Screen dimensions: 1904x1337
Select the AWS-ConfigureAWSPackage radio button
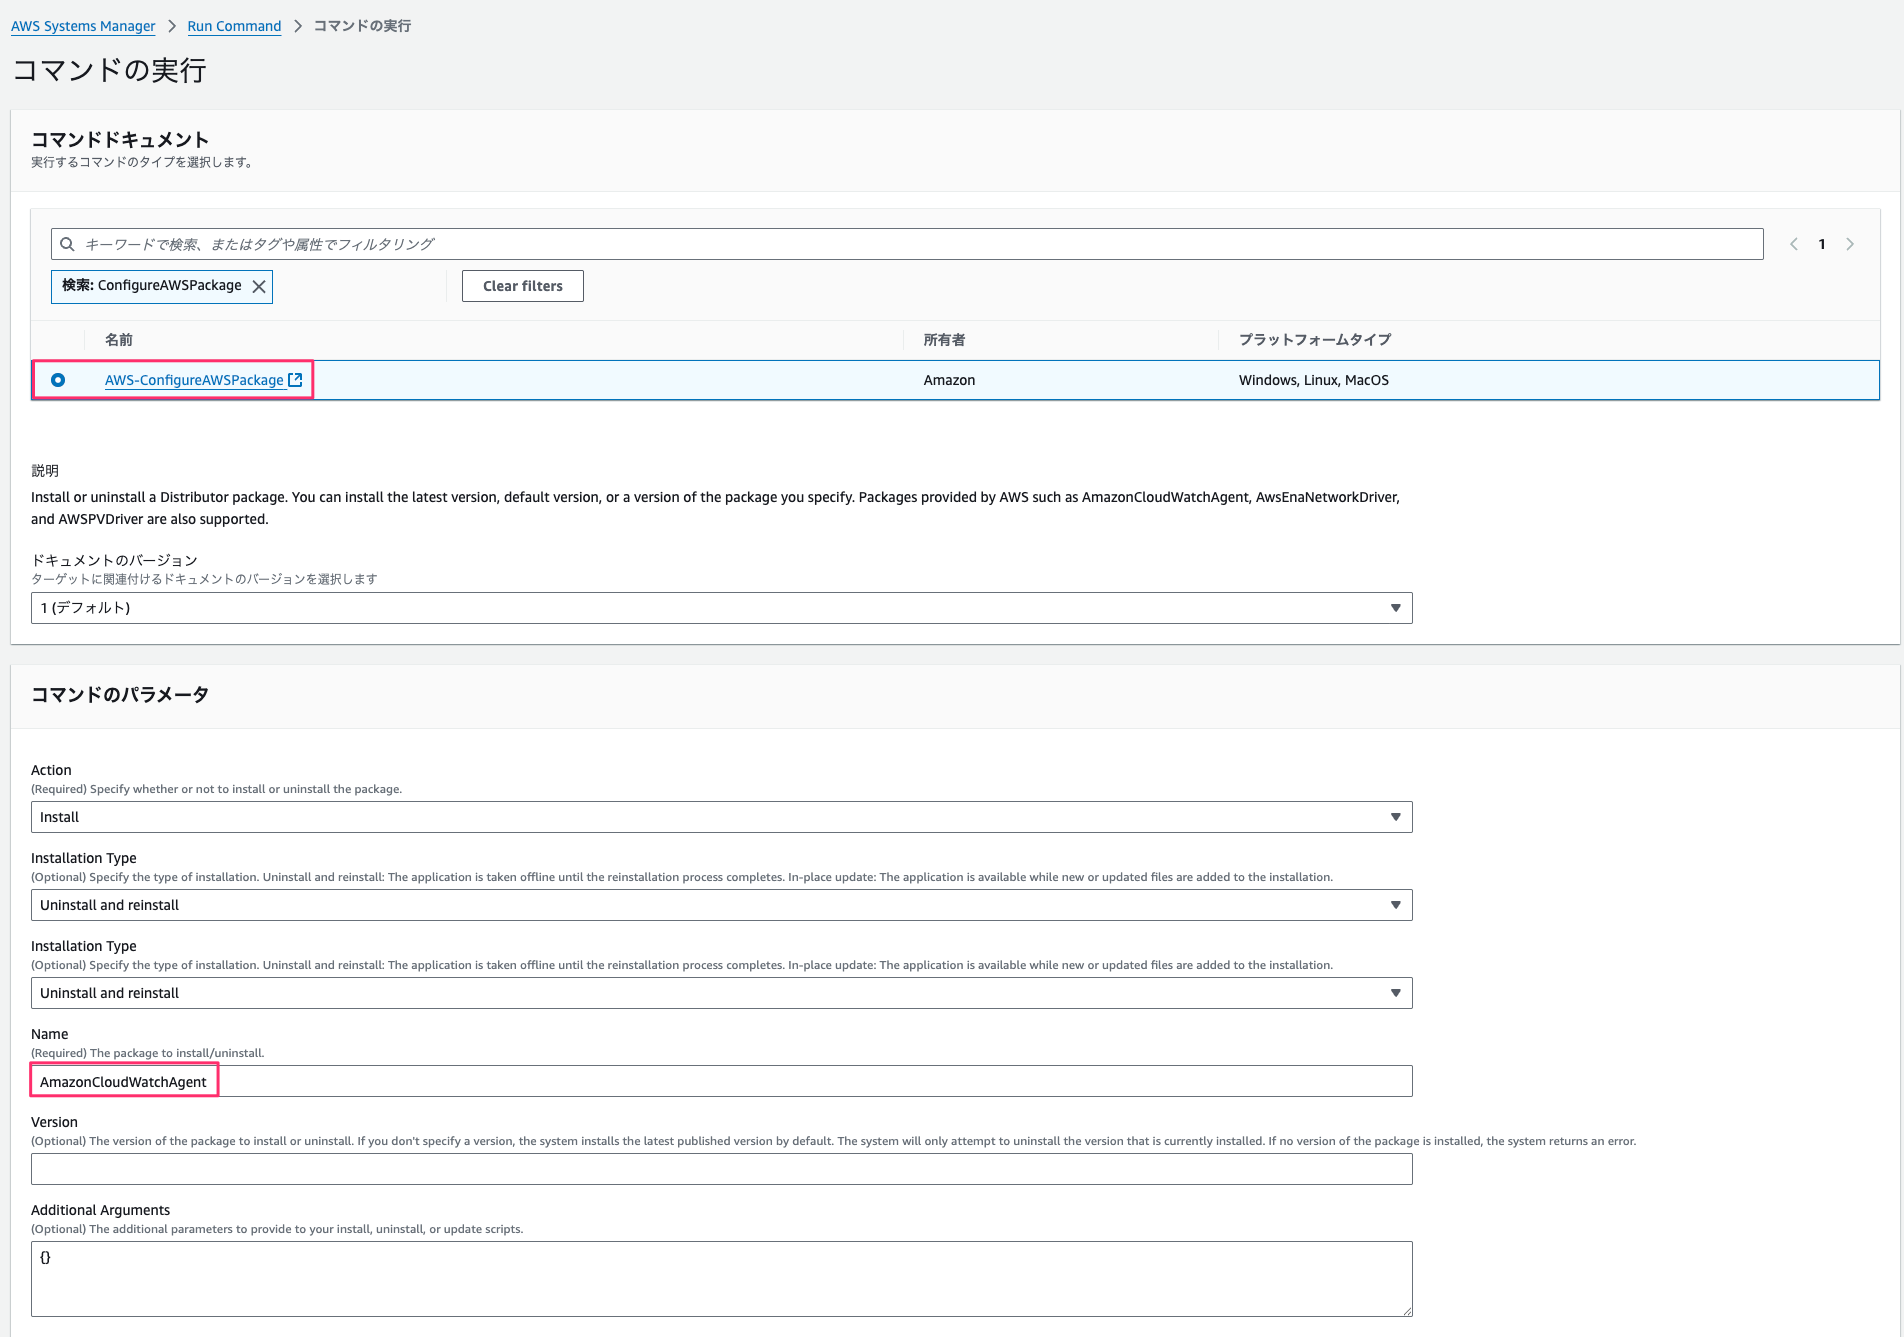point(58,380)
